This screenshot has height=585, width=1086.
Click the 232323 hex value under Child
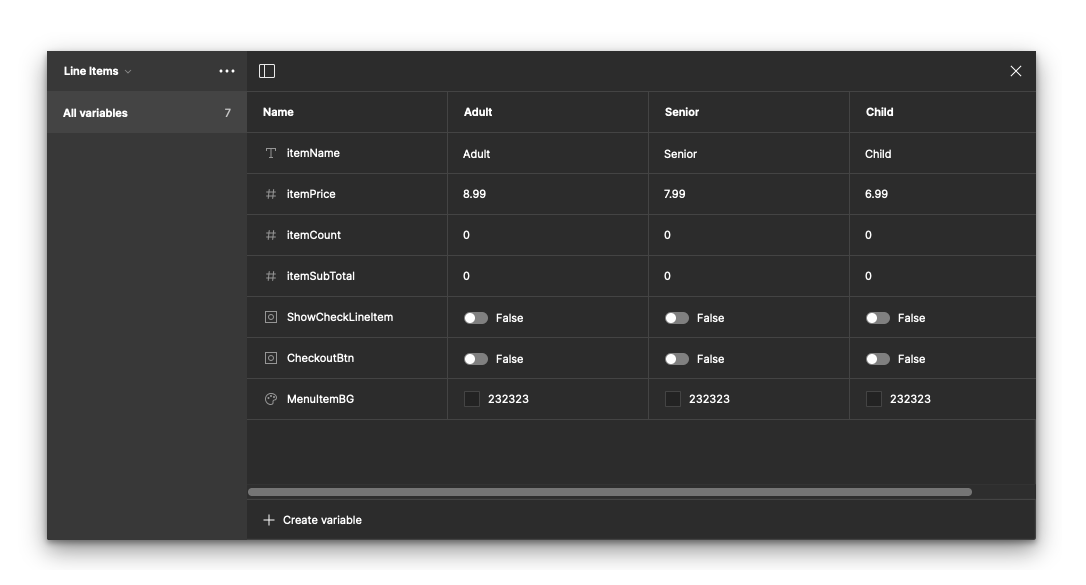pyautogui.click(x=910, y=399)
